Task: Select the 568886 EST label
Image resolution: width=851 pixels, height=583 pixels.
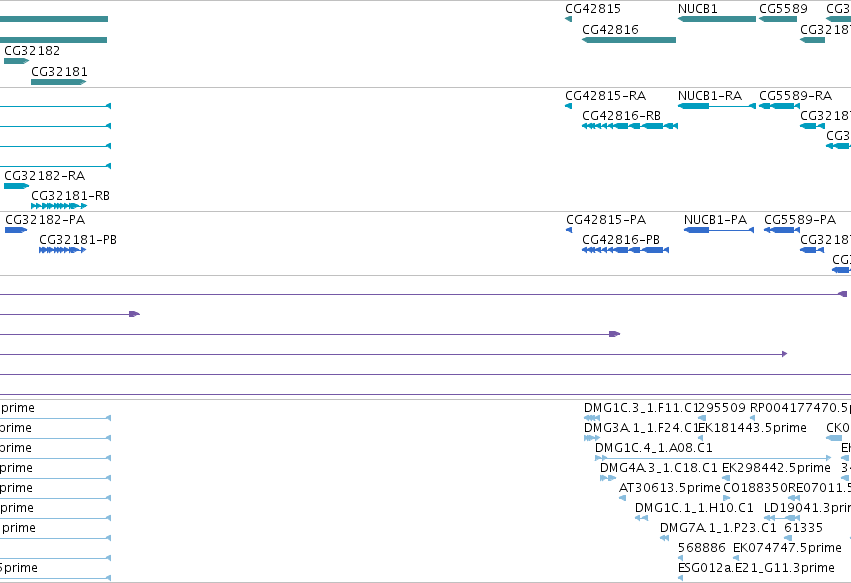Action: (701, 548)
